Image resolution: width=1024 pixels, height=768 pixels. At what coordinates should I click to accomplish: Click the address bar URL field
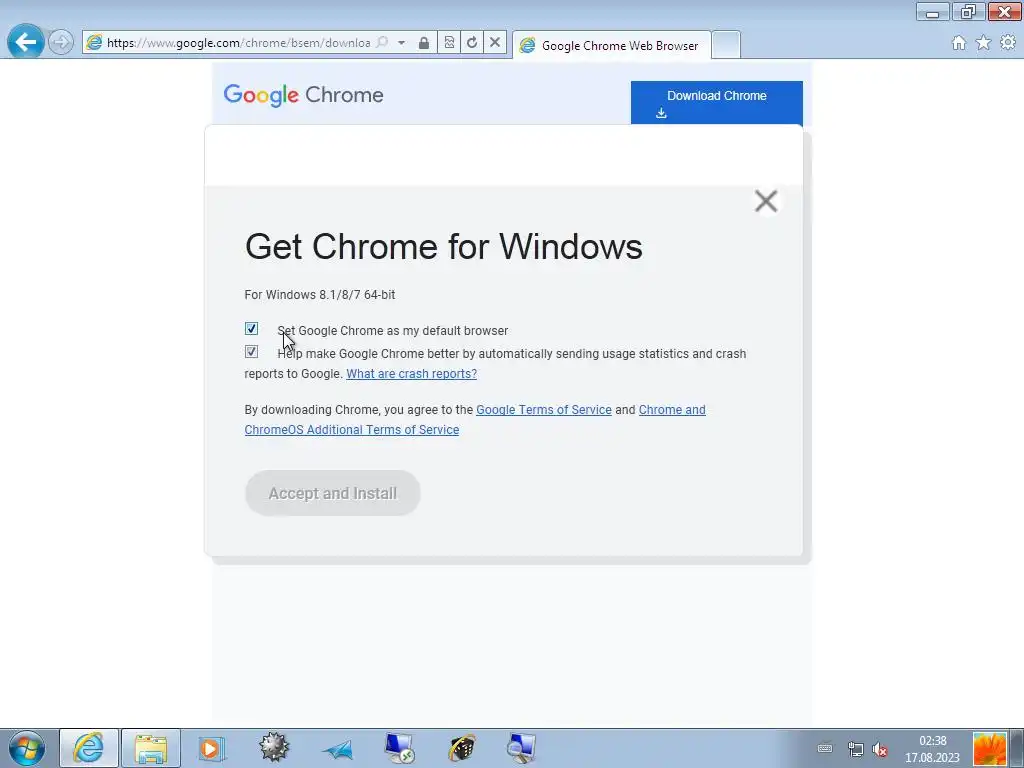click(x=238, y=43)
